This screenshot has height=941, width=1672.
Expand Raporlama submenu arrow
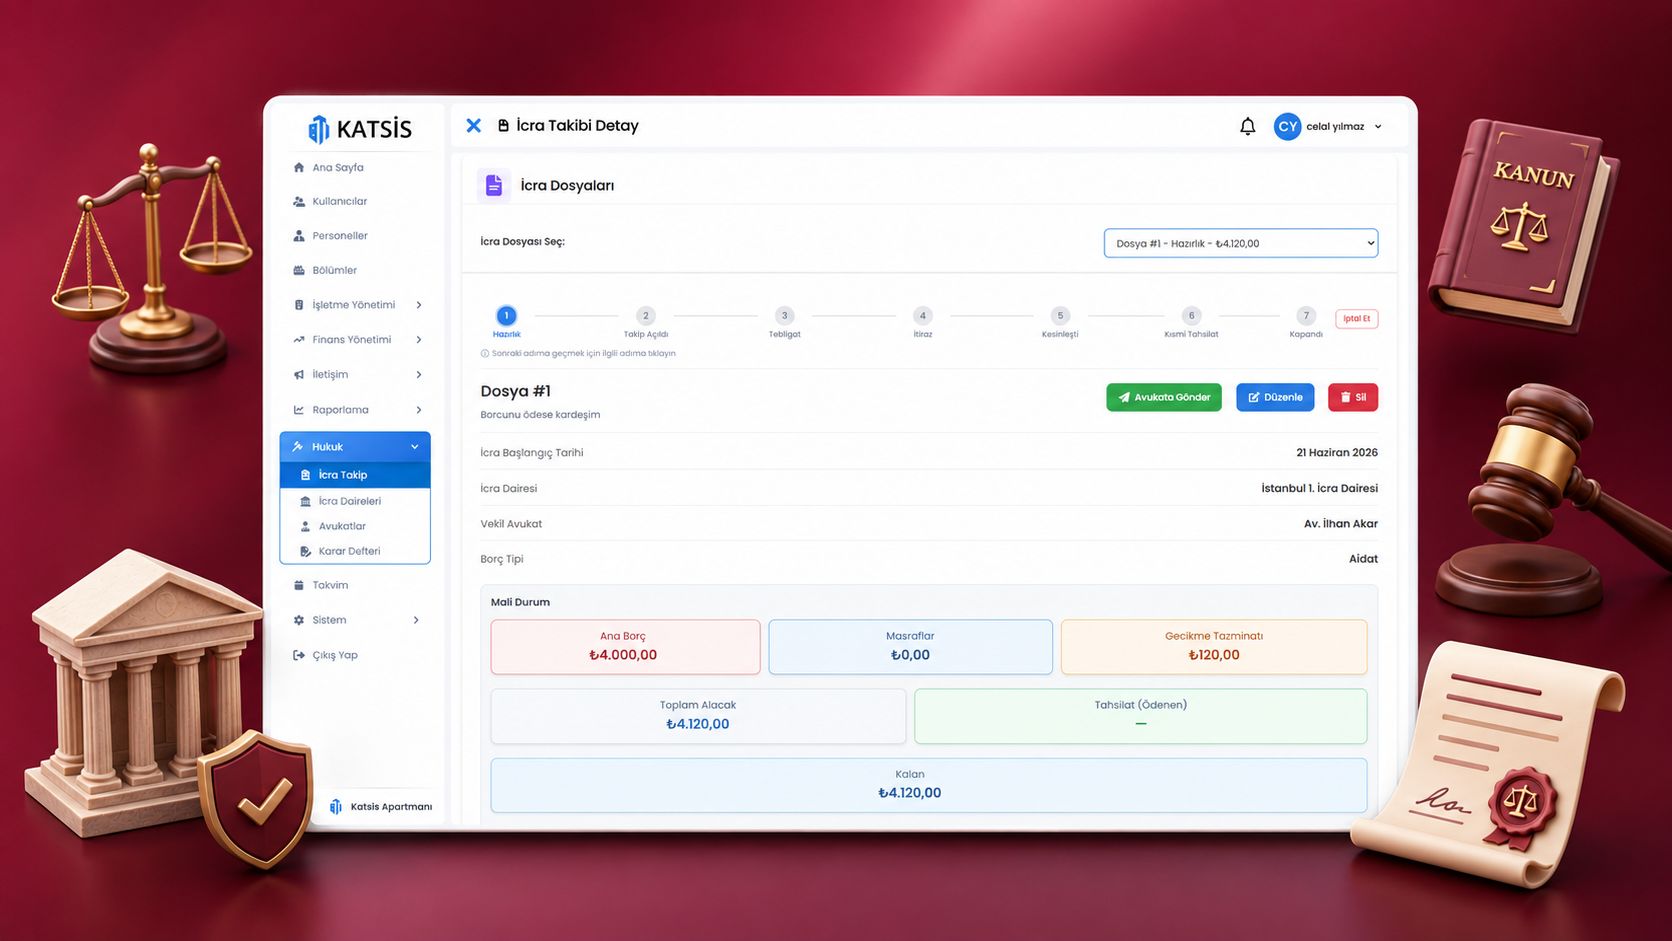click(x=419, y=410)
